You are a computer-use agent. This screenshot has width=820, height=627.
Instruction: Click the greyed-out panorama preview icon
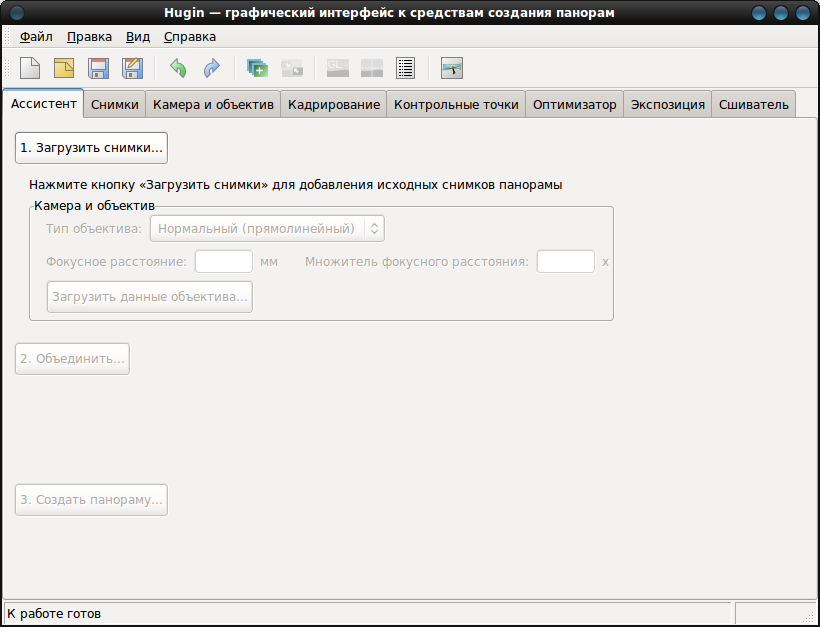372,68
